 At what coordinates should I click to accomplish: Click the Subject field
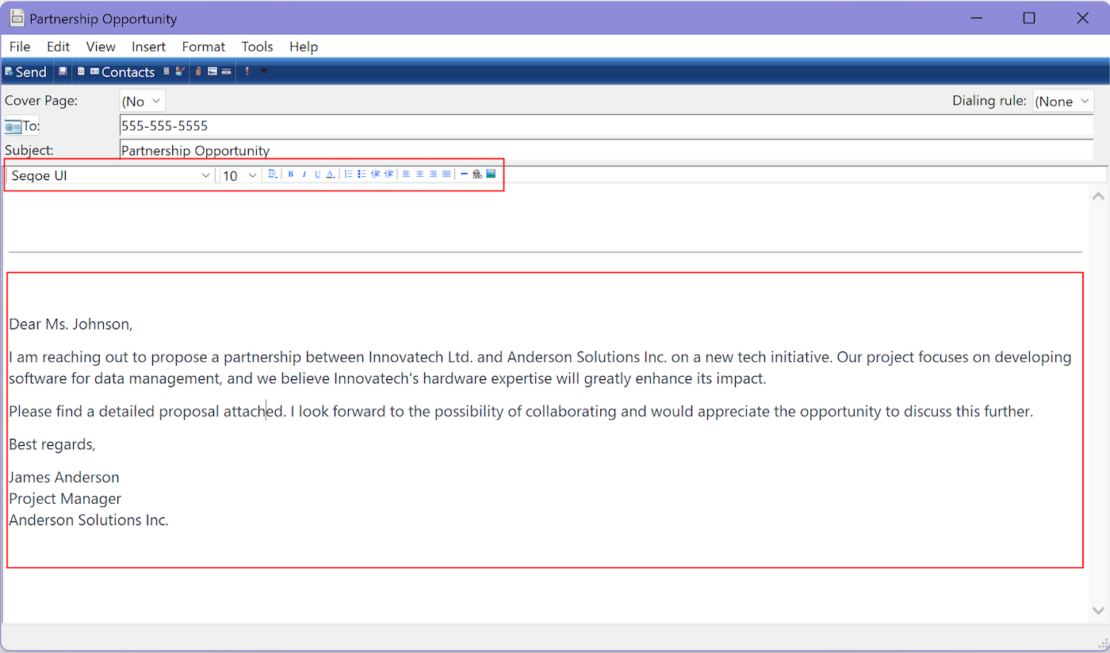(x=606, y=150)
